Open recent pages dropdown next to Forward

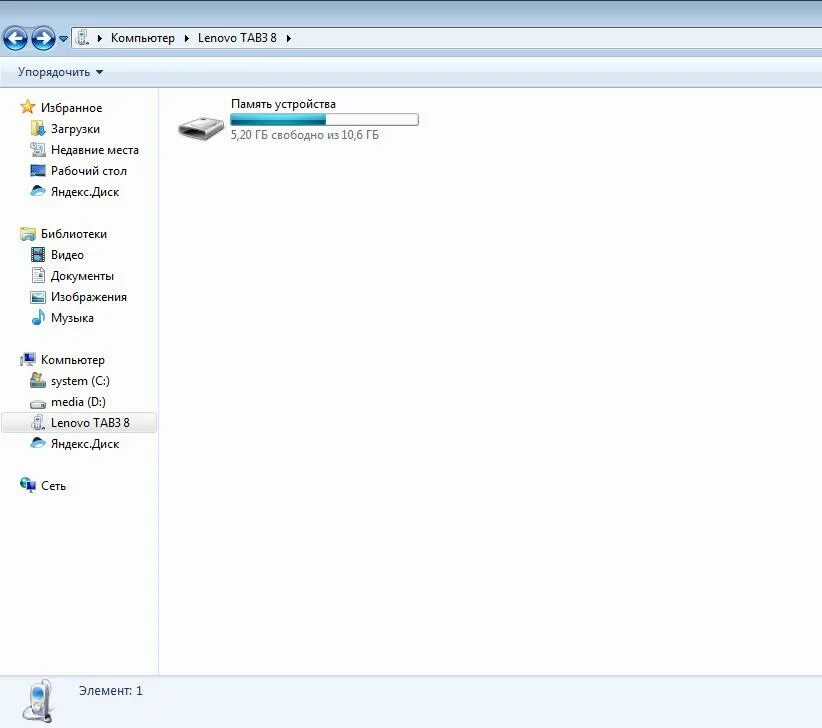click(x=63, y=39)
